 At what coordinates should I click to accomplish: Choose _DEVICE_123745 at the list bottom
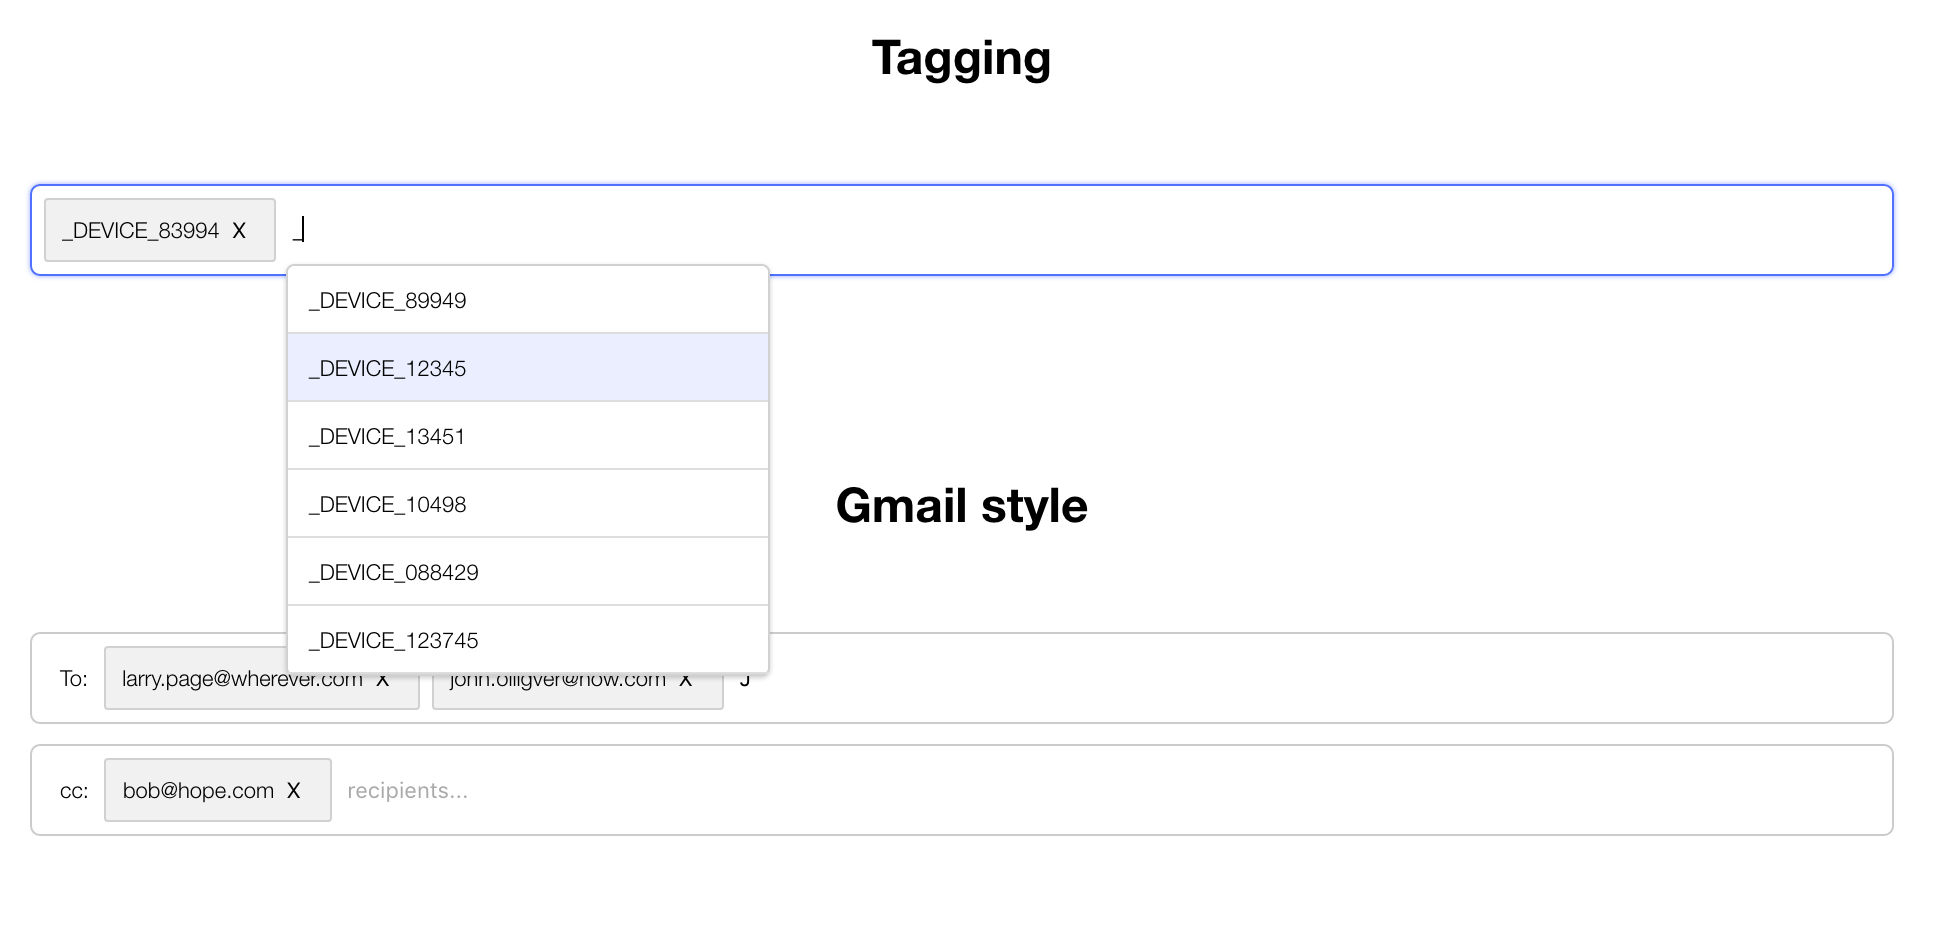pyautogui.click(x=393, y=639)
